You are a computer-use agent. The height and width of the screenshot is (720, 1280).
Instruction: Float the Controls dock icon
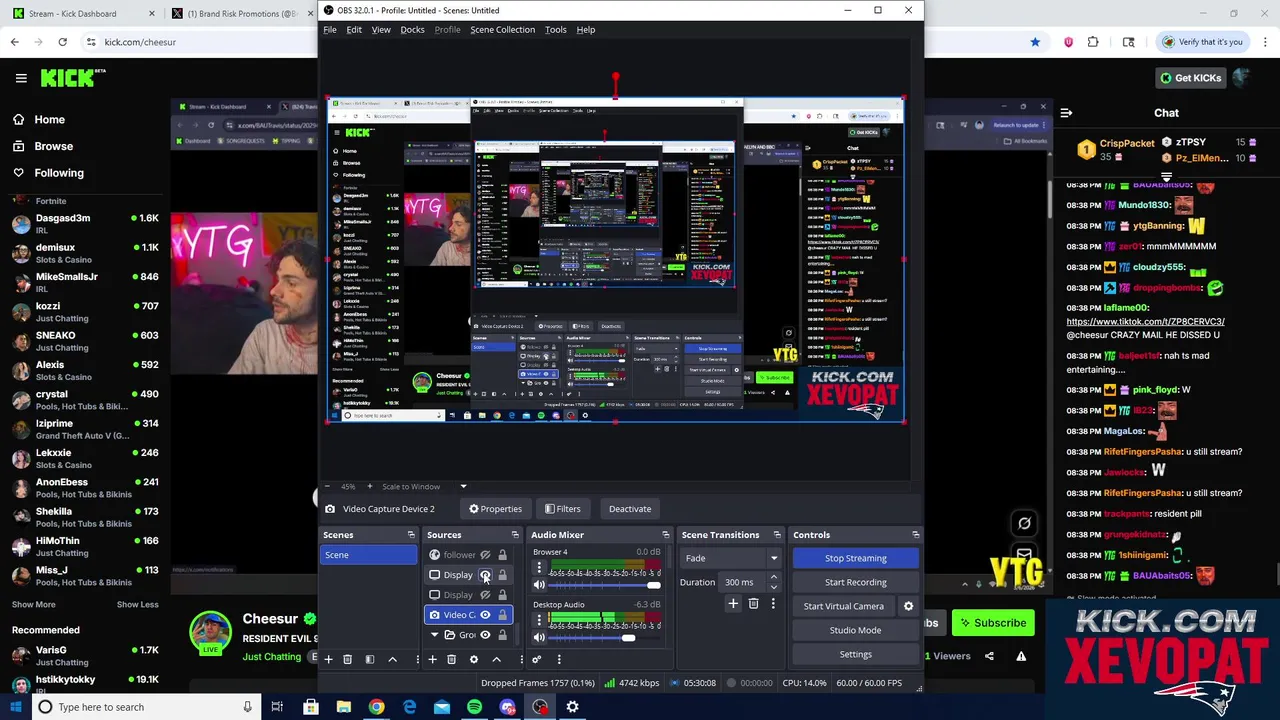[x=915, y=535]
